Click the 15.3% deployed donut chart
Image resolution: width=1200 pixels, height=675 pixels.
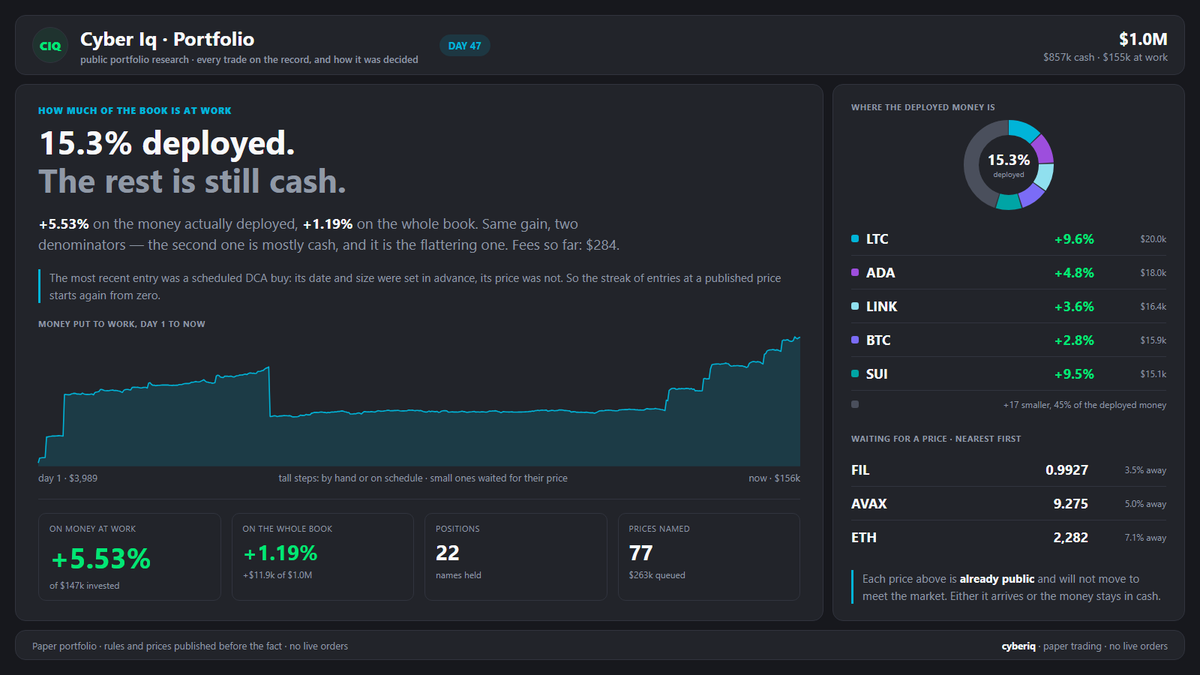1009,165
